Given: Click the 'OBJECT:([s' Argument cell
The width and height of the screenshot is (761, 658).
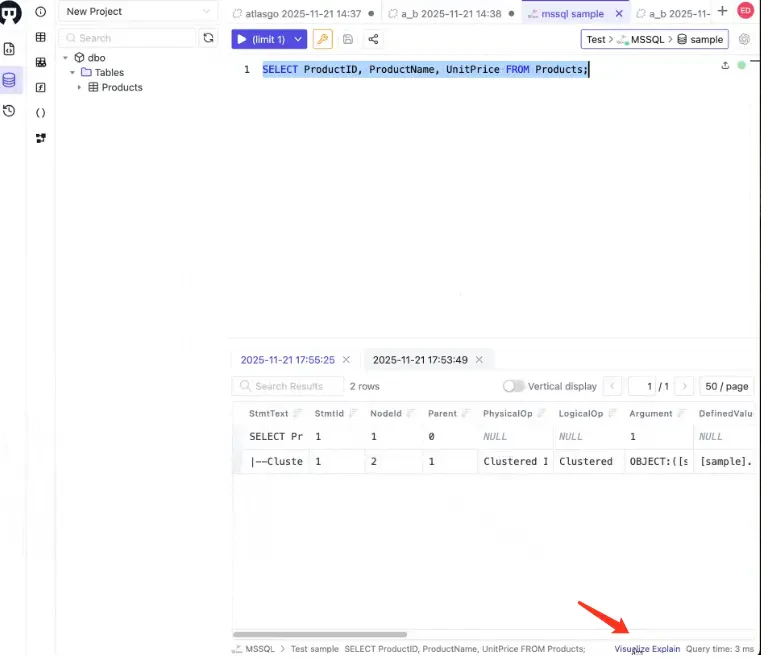Looking at the screenshot, I should (659, 461).
